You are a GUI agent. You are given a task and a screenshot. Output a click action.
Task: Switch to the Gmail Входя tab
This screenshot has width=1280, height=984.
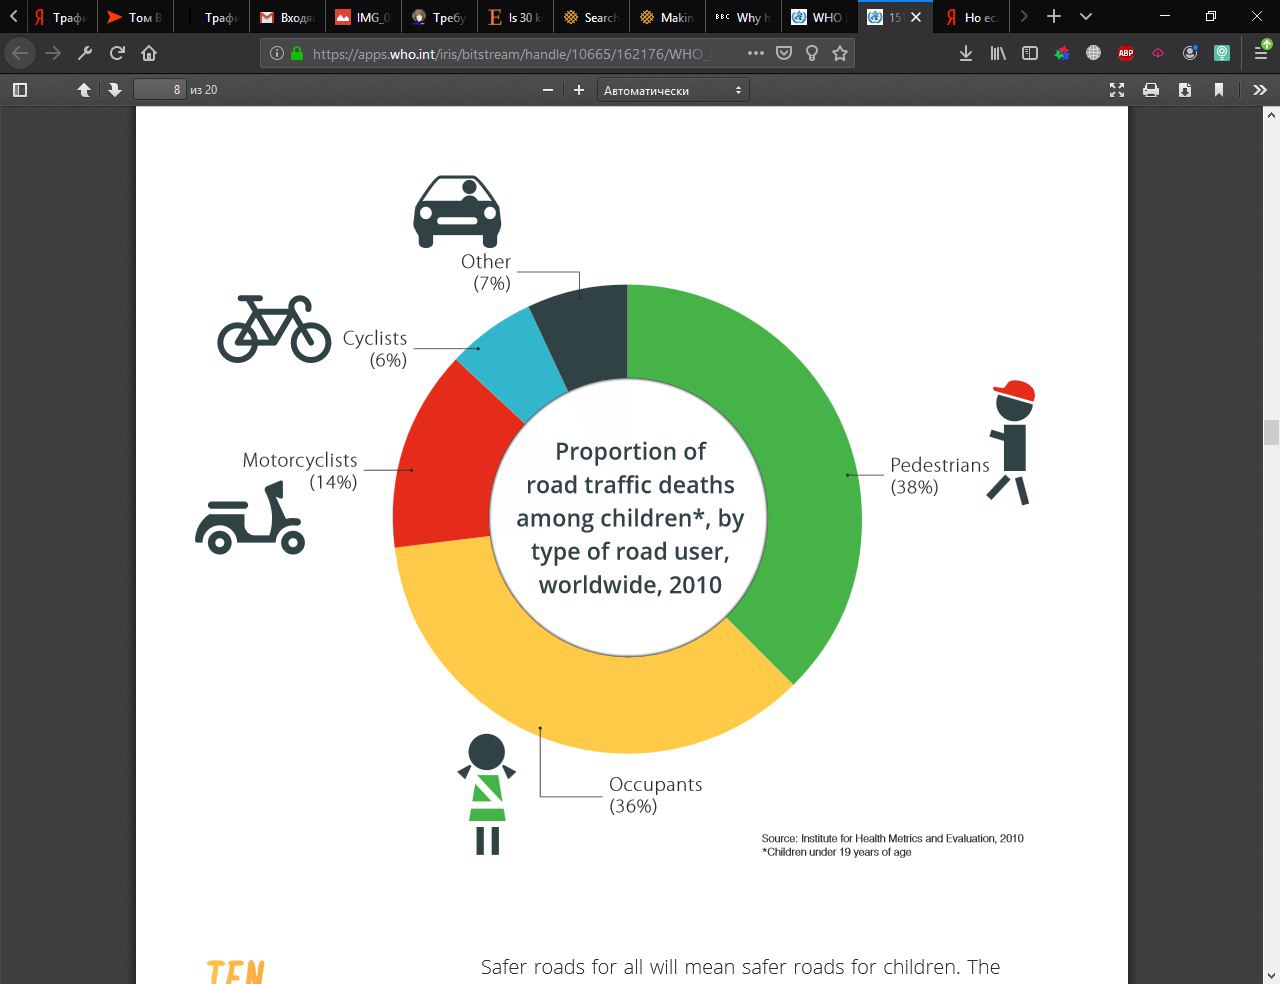pos(288,17)
